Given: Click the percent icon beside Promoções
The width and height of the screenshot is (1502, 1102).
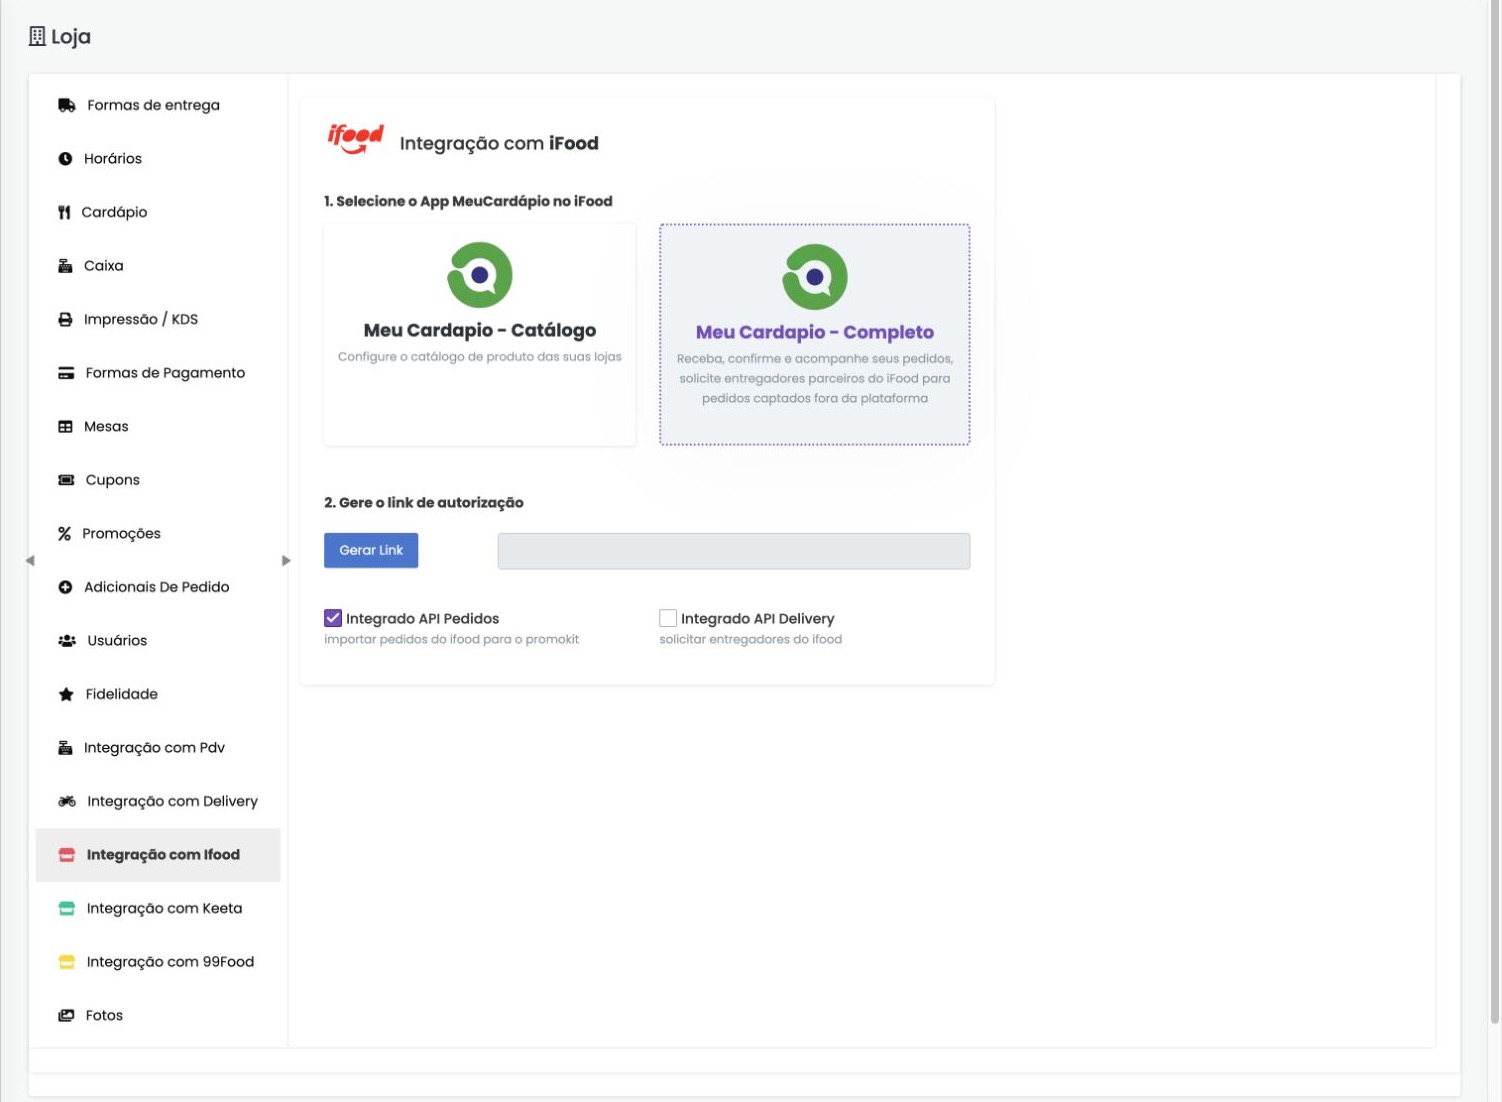Looking at the screenshot, I should click(x=64, y=534).
